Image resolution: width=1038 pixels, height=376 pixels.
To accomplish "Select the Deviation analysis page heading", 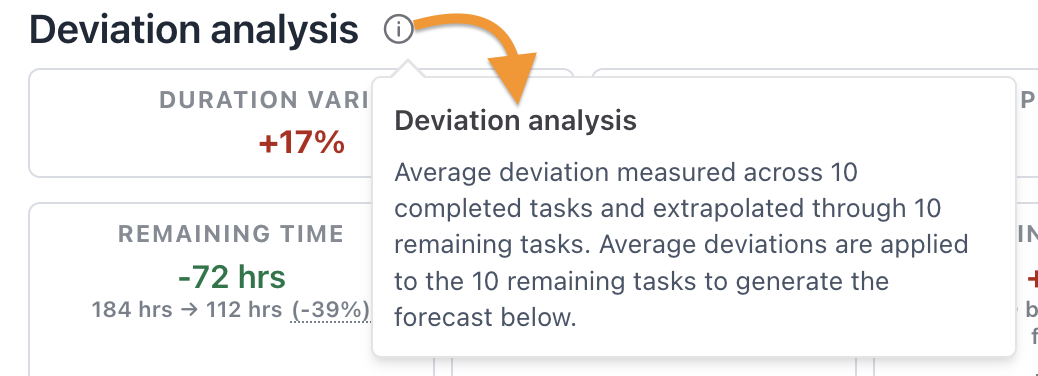I will point(194,30).
